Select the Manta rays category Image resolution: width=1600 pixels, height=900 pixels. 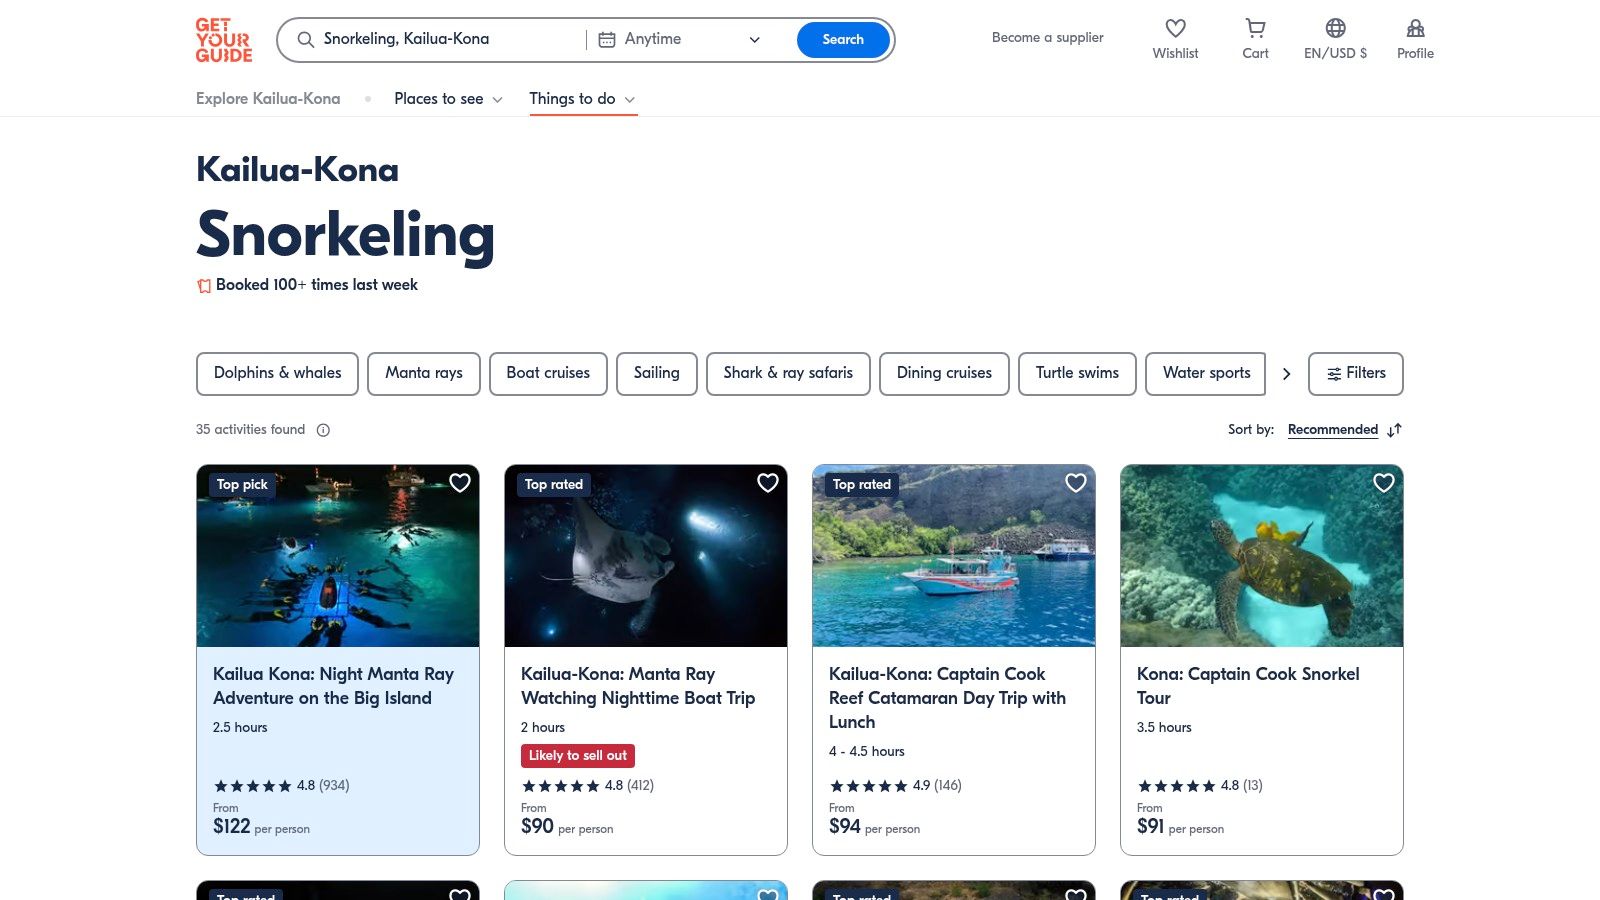(424, 374)
